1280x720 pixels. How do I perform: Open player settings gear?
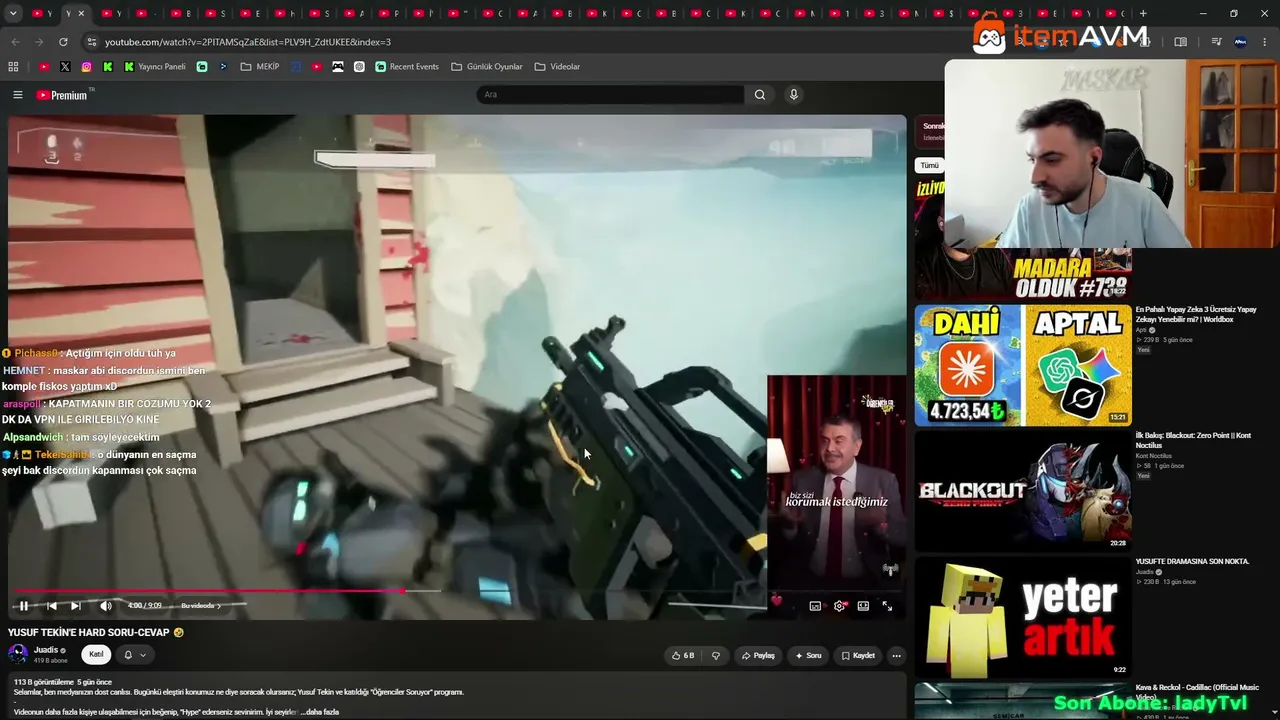click(839, 606)
